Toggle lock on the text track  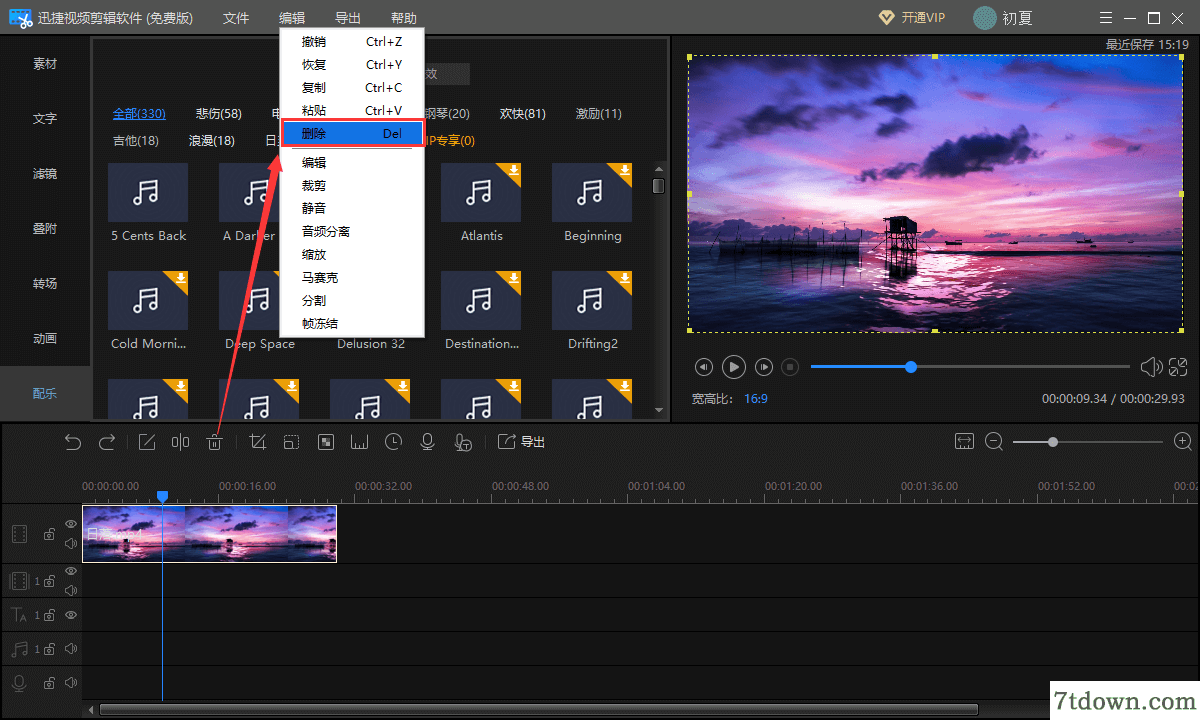click(x=49, y=615)
